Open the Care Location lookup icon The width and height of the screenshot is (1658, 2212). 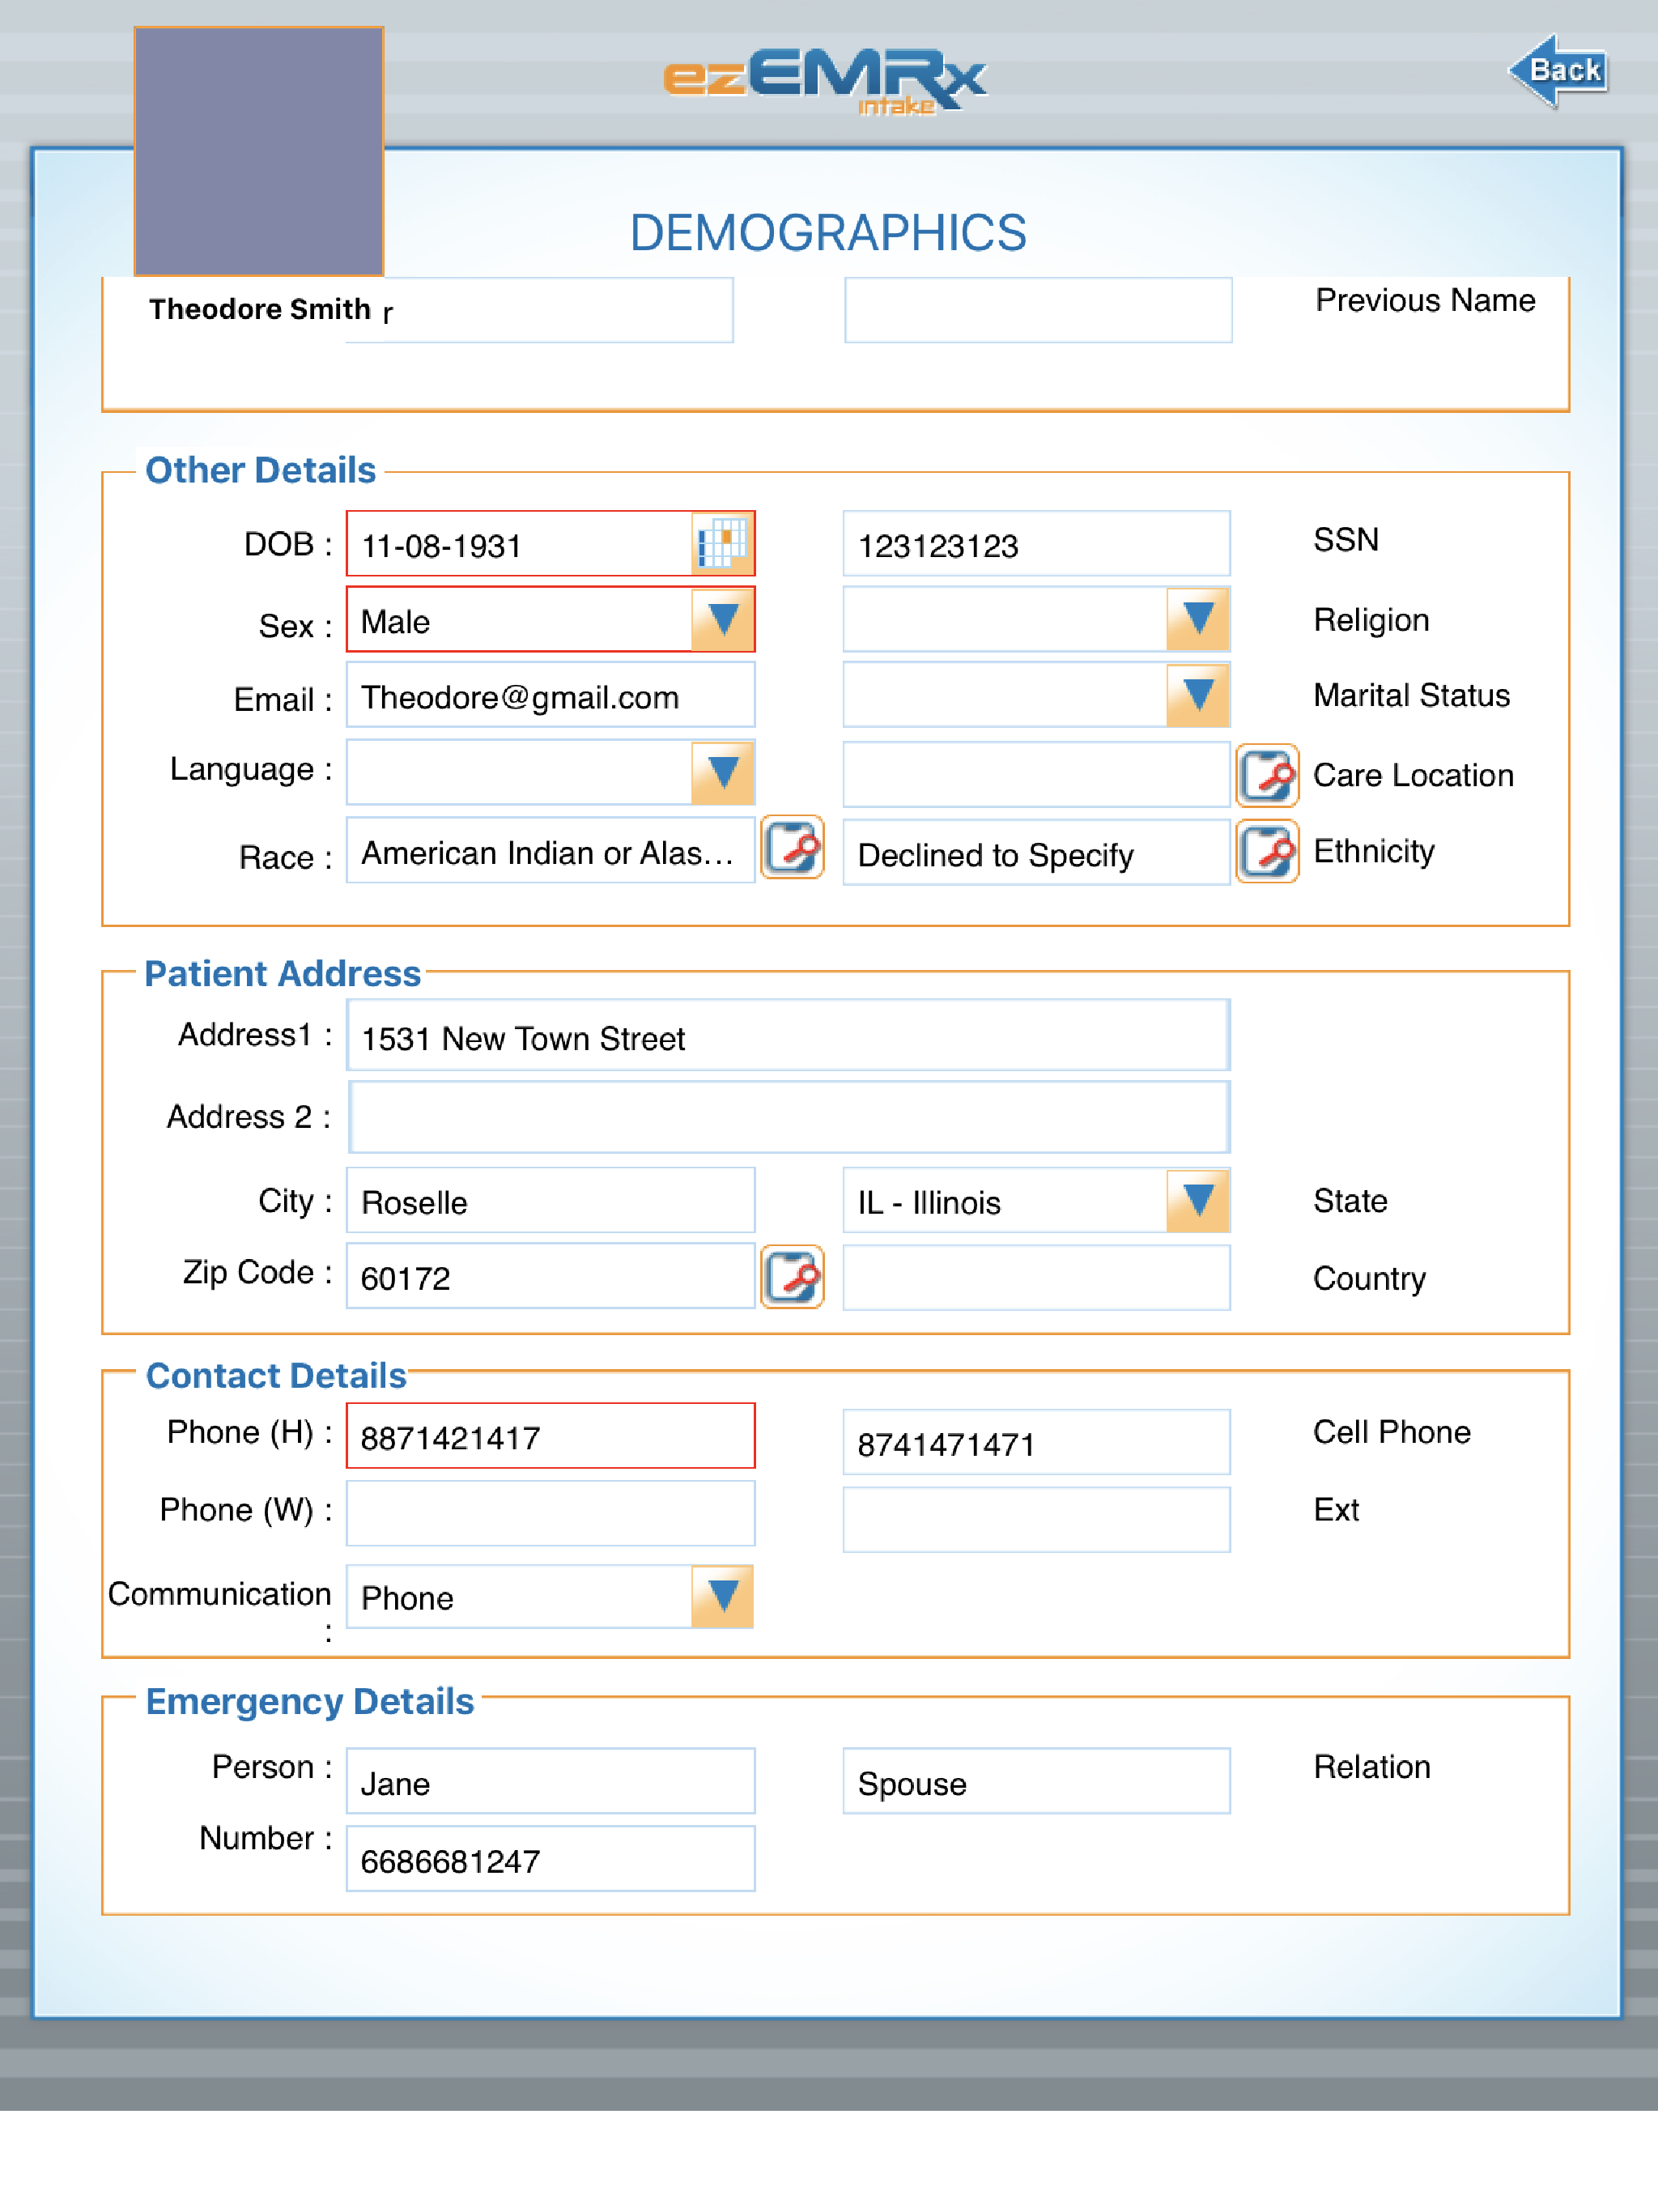coord(1267,775)
